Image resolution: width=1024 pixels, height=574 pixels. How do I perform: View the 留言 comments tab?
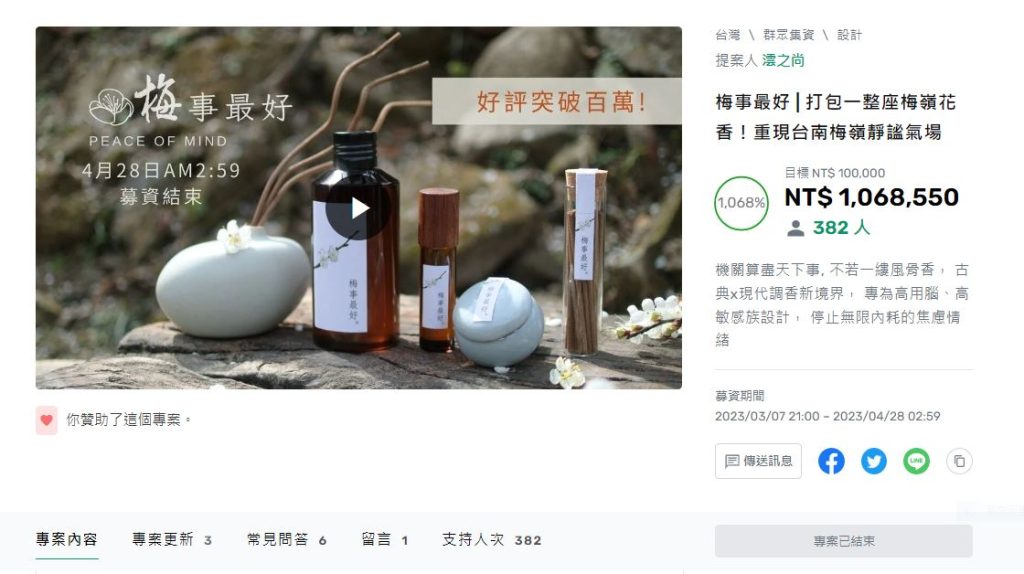click(385, 540)
